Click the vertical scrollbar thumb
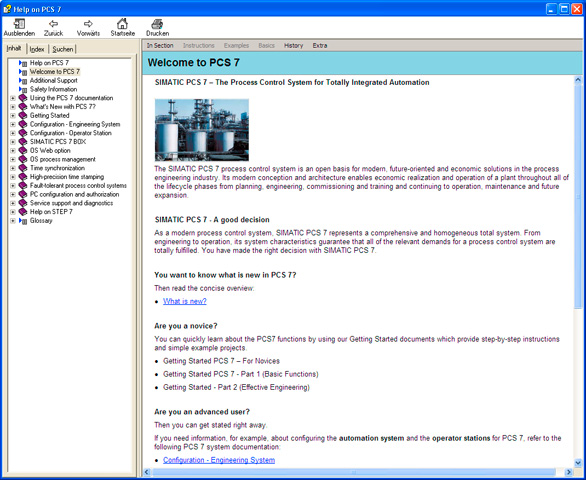586x480 pixels. click(x=578, y=196)
